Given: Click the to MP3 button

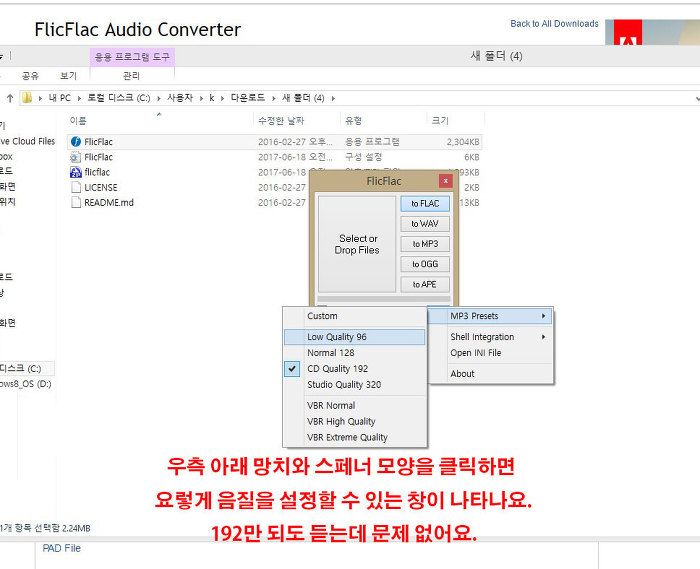Looking at the screenshot, I should pos(425,244).
